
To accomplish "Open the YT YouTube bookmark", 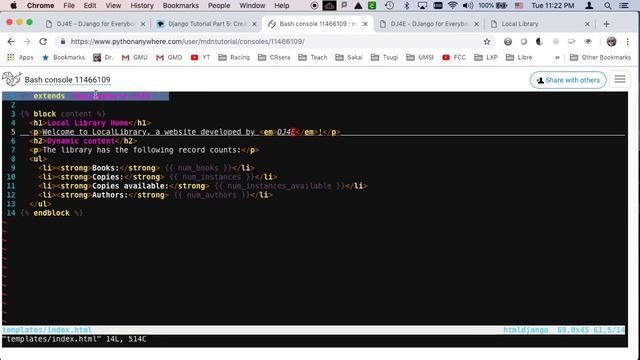I will (200, 58).
